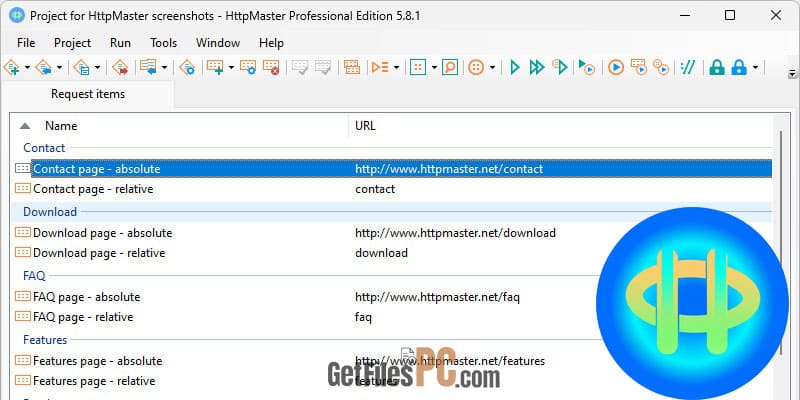This screenshot has height=400, width=800.
Task: Click the blue padlock icon
Action: tap(739, 67)
